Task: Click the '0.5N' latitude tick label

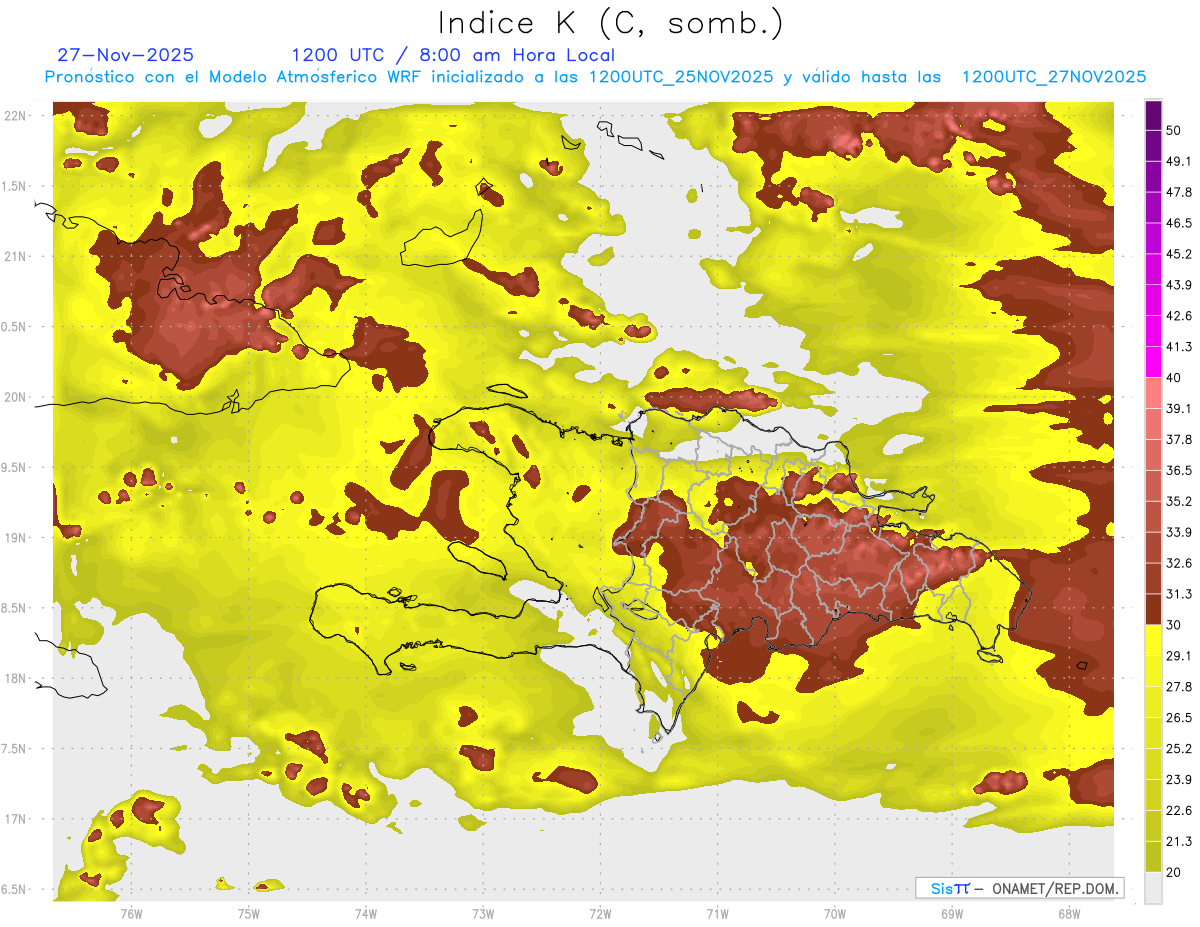Action: (15, 327)
